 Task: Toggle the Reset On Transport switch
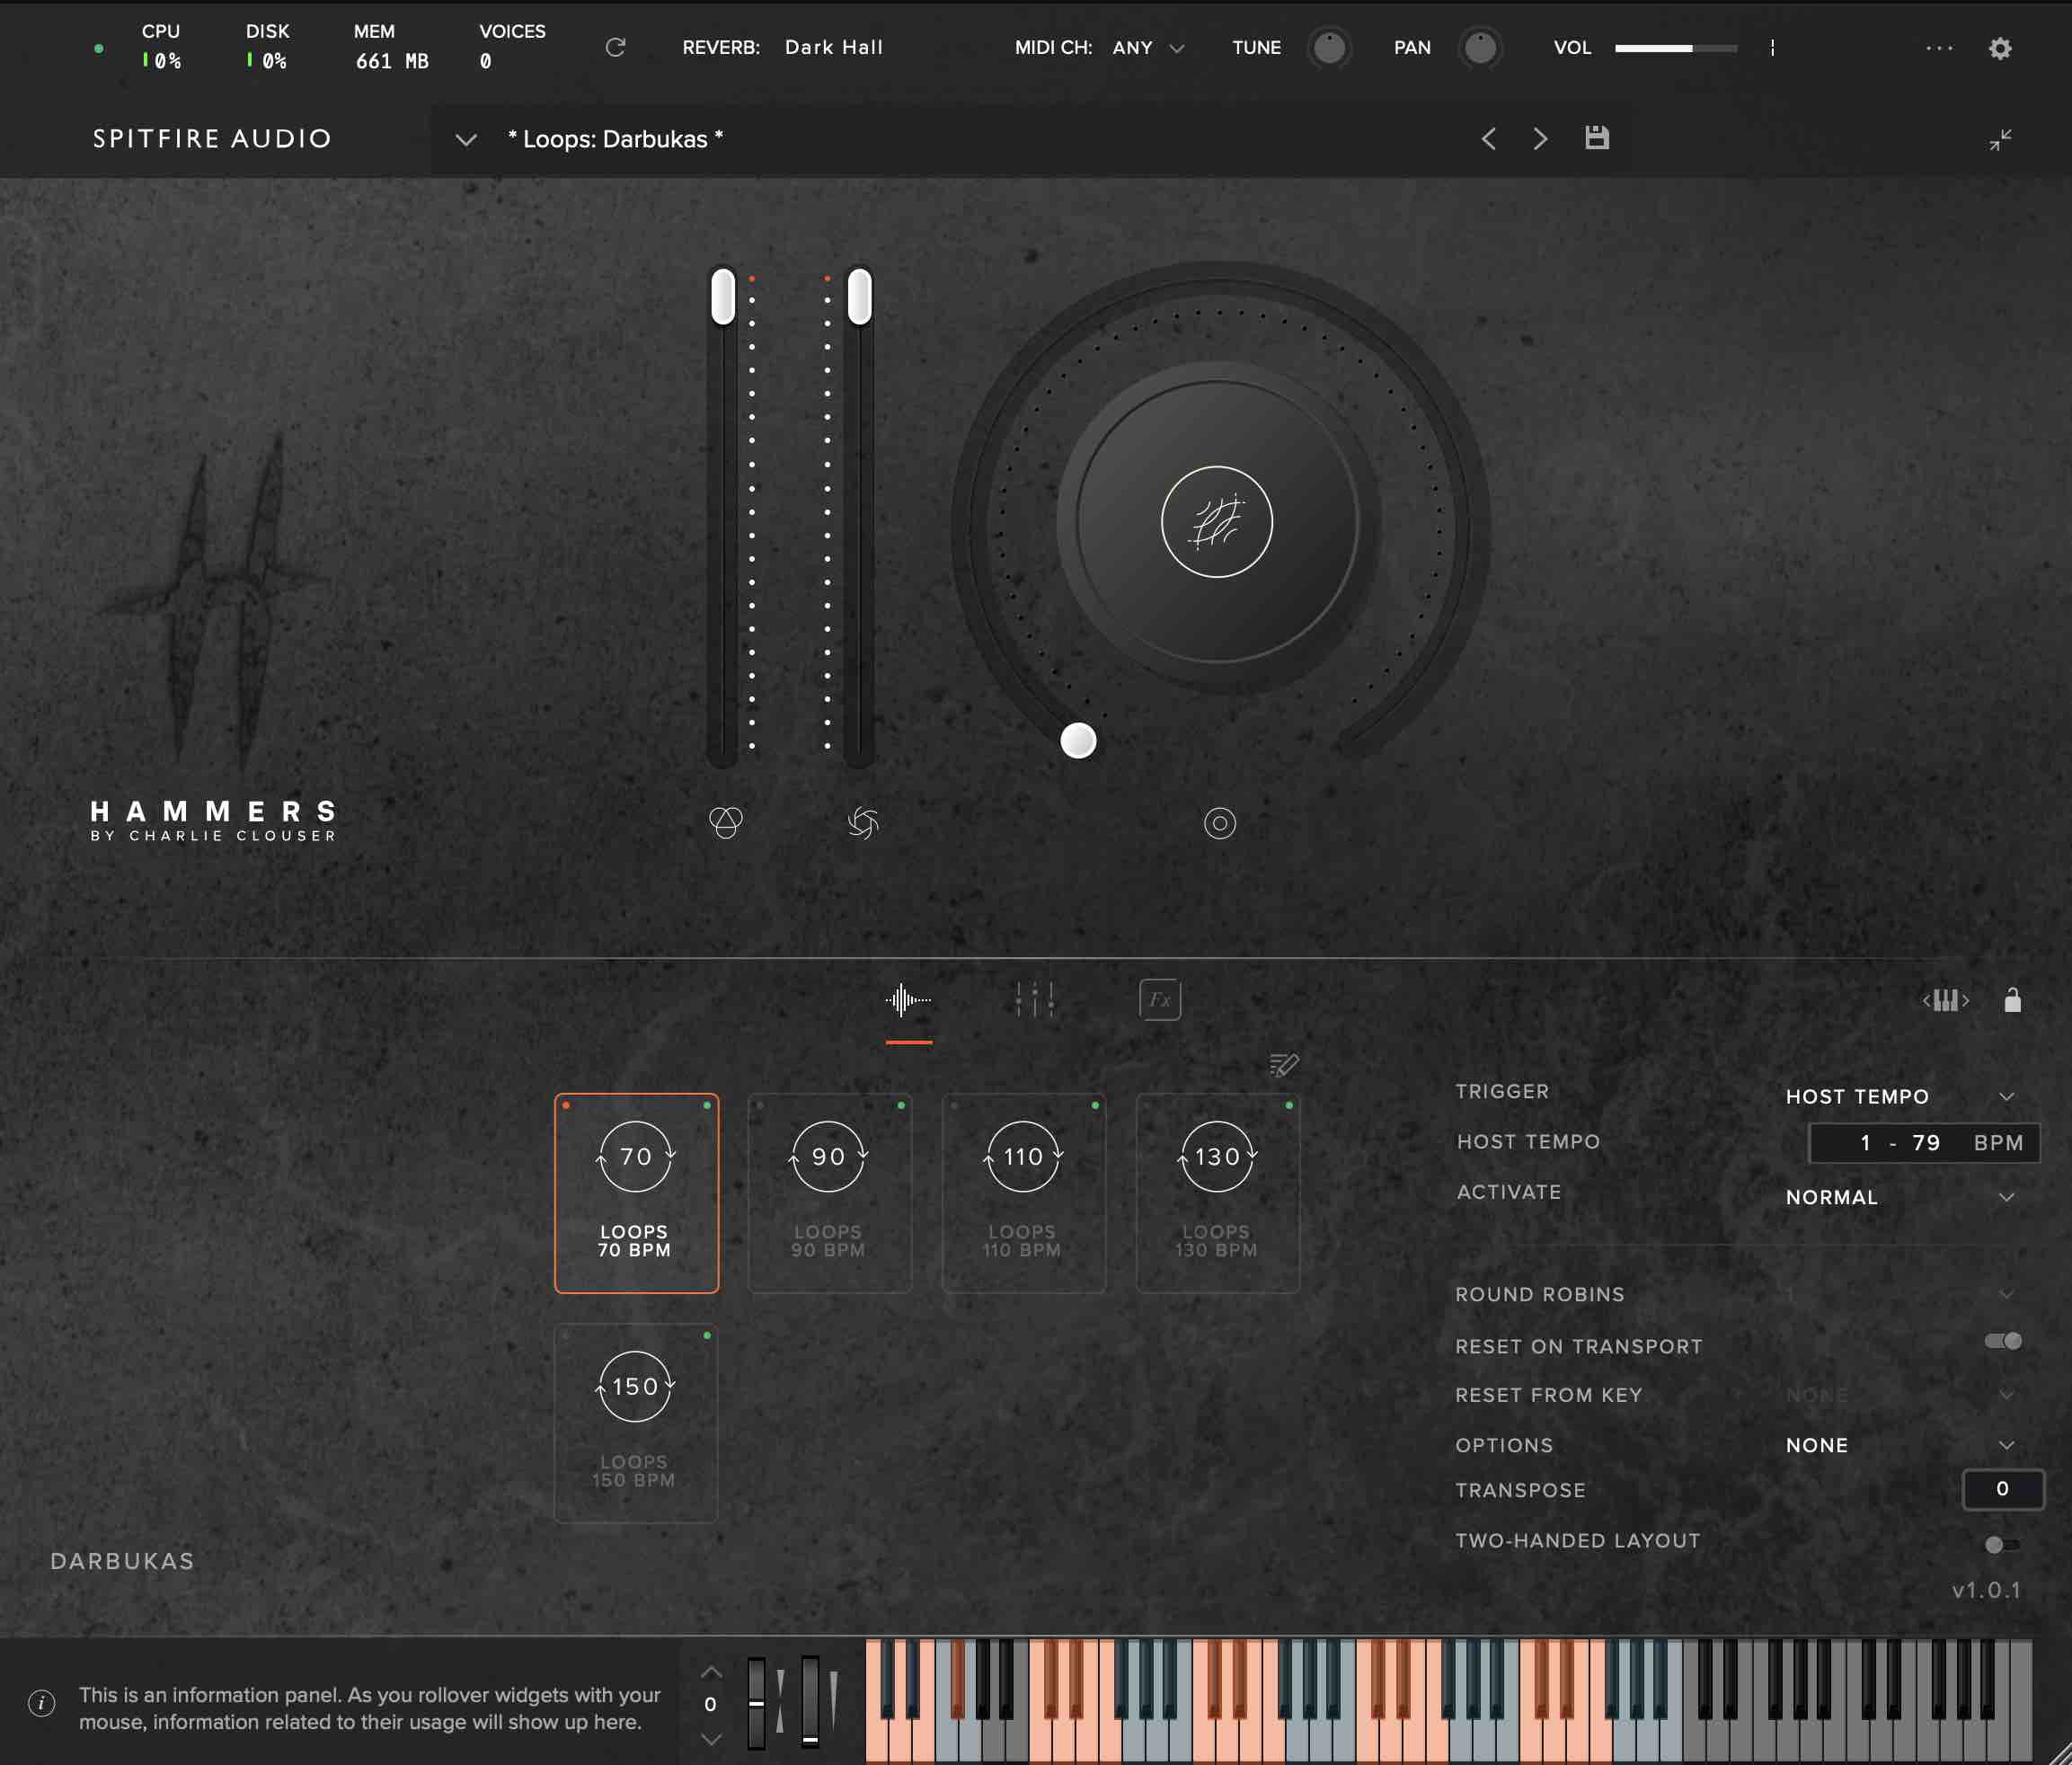click(2003, 1341)
